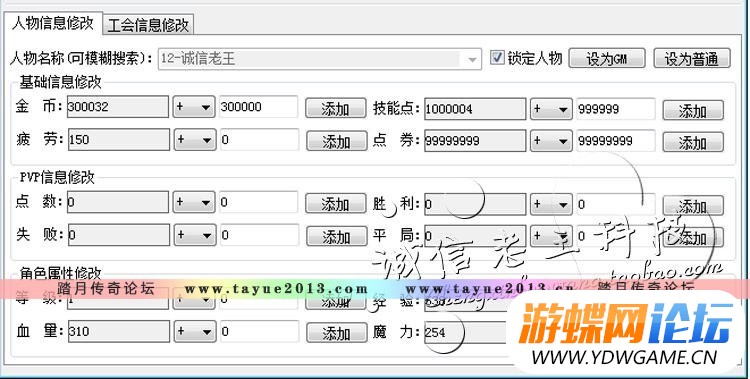Click 添加 button for 点券

pyautogui.click(x=693, y=142)
